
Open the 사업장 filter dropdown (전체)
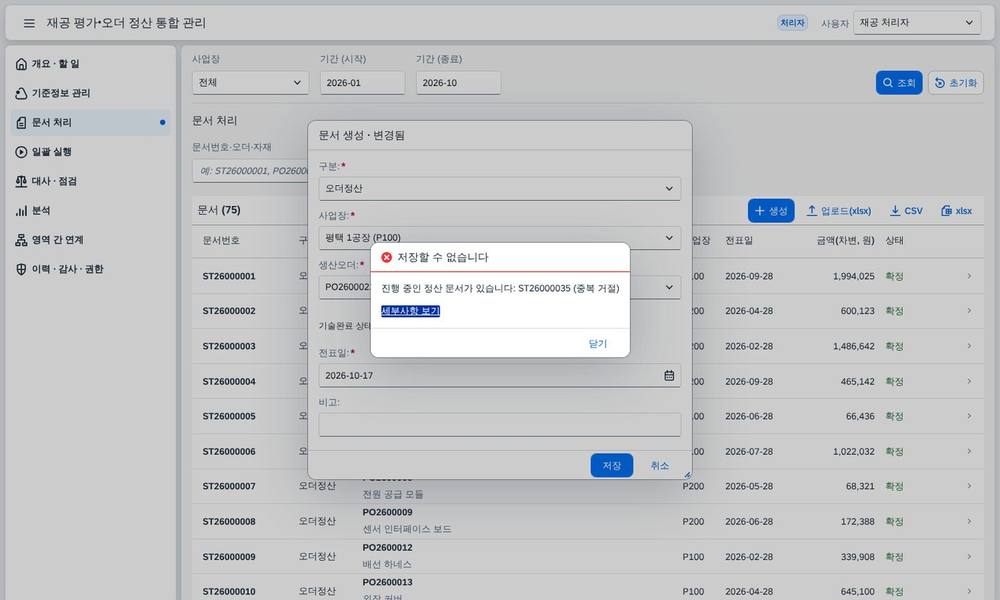[x=250, y=83]
